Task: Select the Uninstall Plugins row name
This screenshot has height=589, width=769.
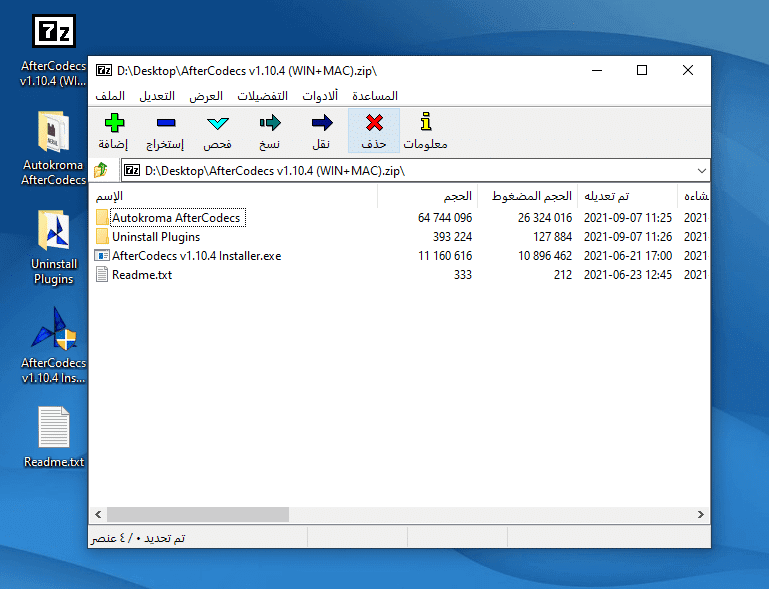Action: click(156, 237)
